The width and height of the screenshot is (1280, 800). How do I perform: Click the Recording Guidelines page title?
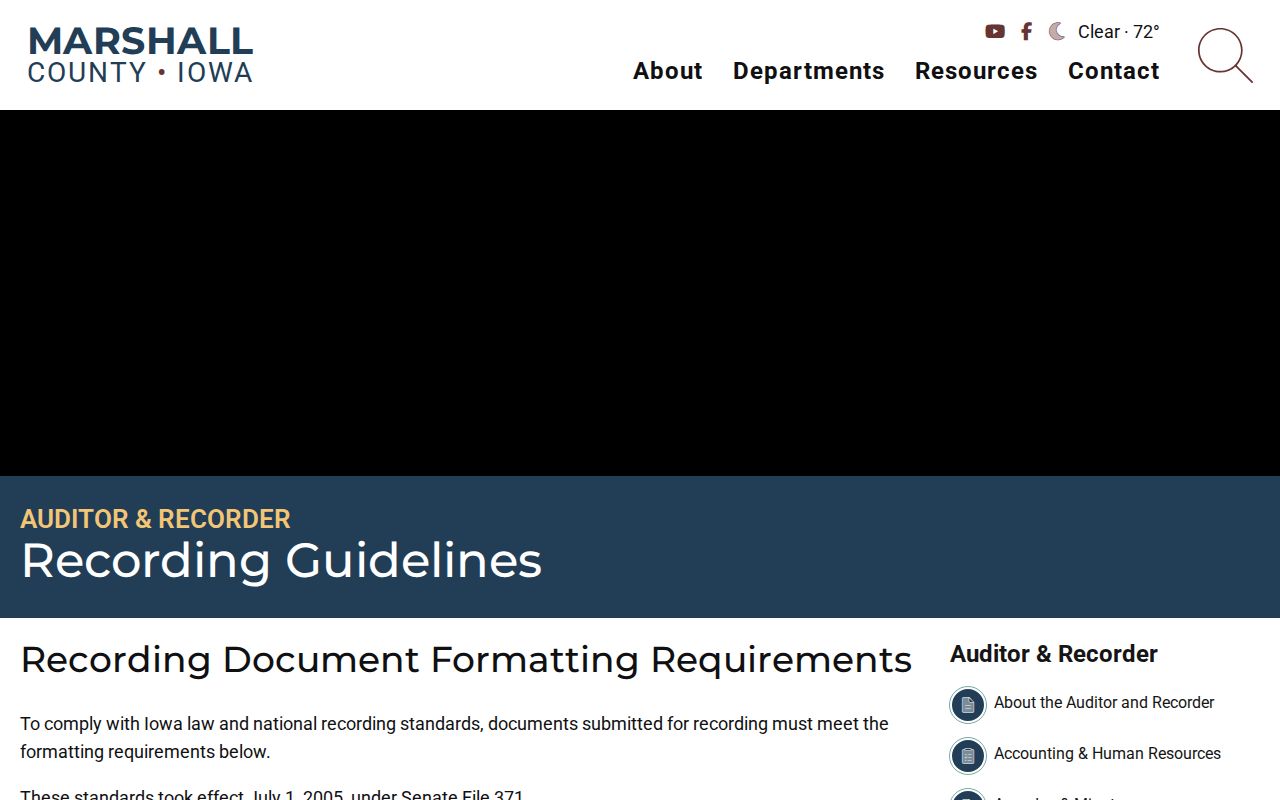click(281, 560)
